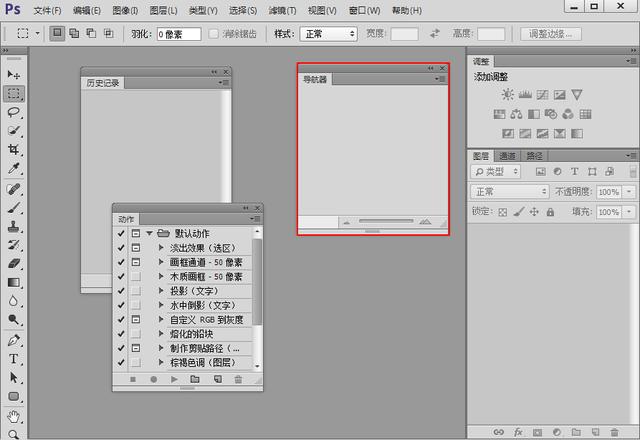Expand the 水中倒影（文字） action
Image resolution: width=640 pixels, height=440 pixels.
click(161, 305)
